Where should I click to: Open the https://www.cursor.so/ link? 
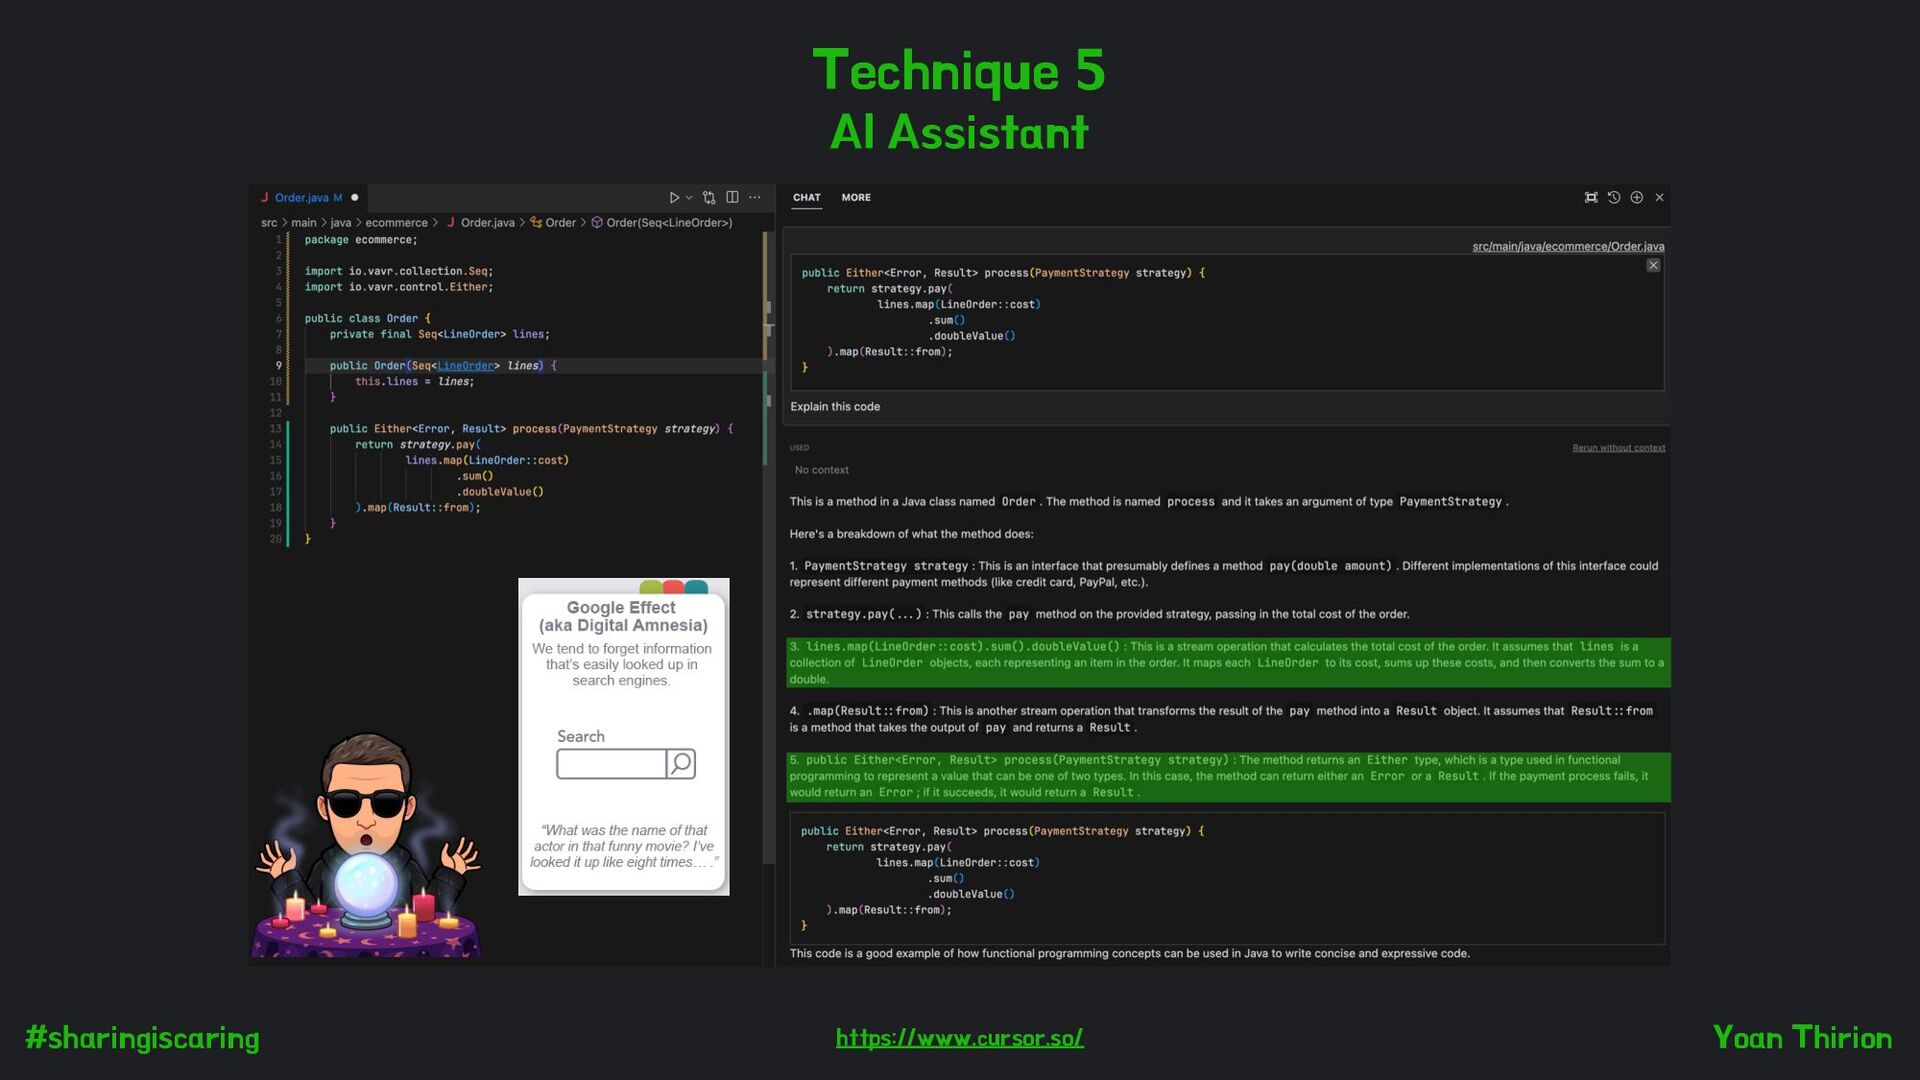click(959, 1038)
